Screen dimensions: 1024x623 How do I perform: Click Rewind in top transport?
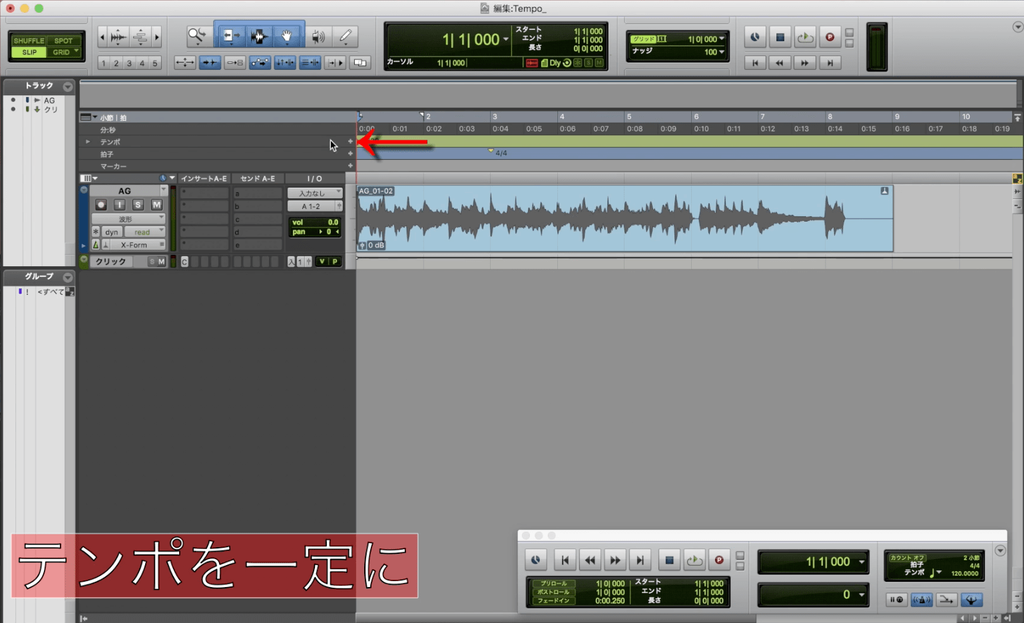point(780,63)
